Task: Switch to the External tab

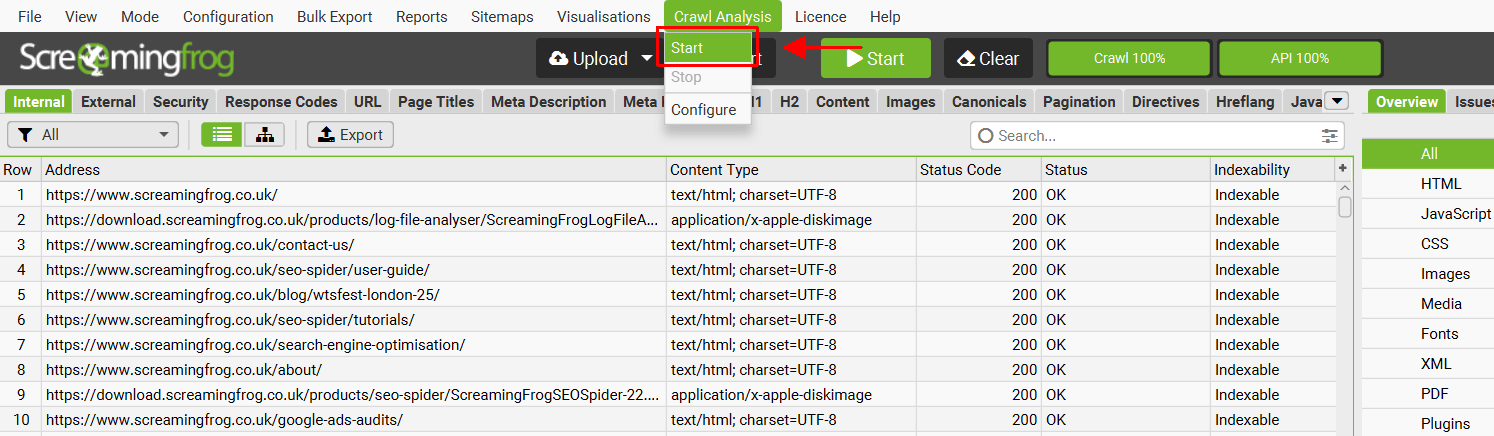Action: pos(108,102)
